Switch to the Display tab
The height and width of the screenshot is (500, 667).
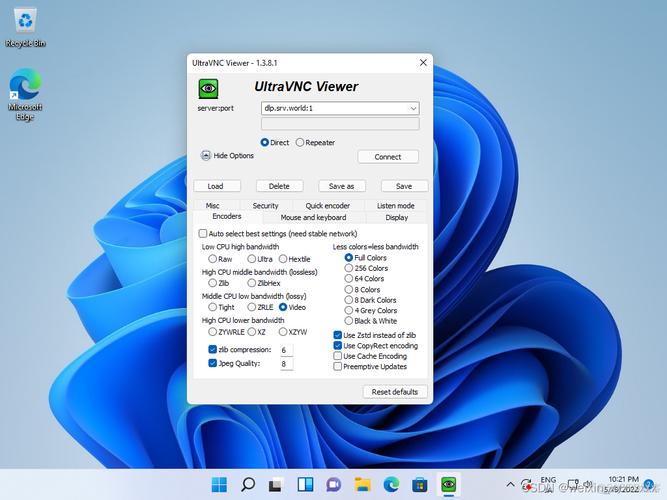point(396,217)
